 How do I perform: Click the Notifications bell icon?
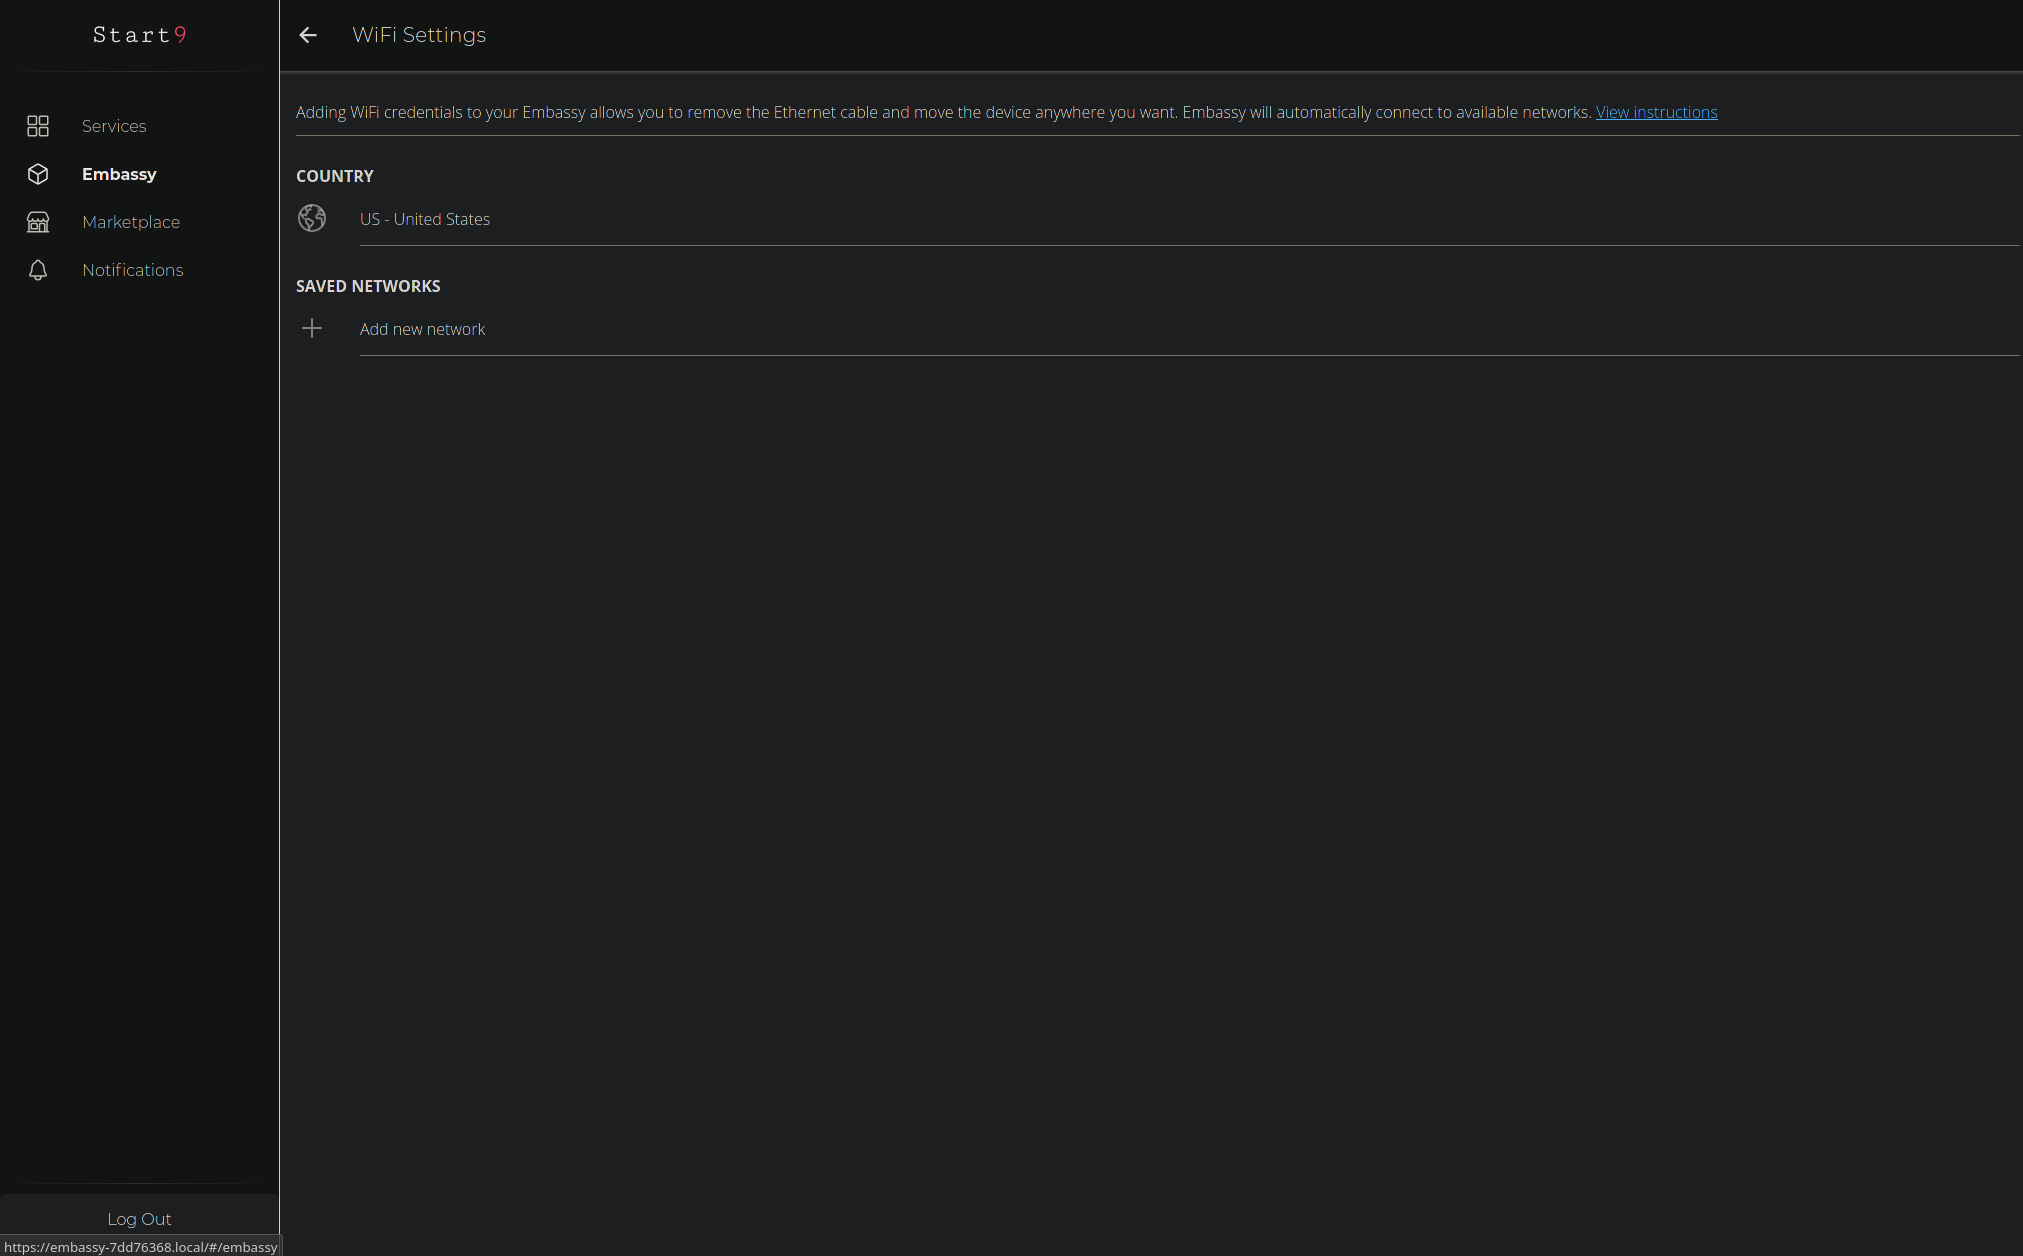click(x=38, y=270)
